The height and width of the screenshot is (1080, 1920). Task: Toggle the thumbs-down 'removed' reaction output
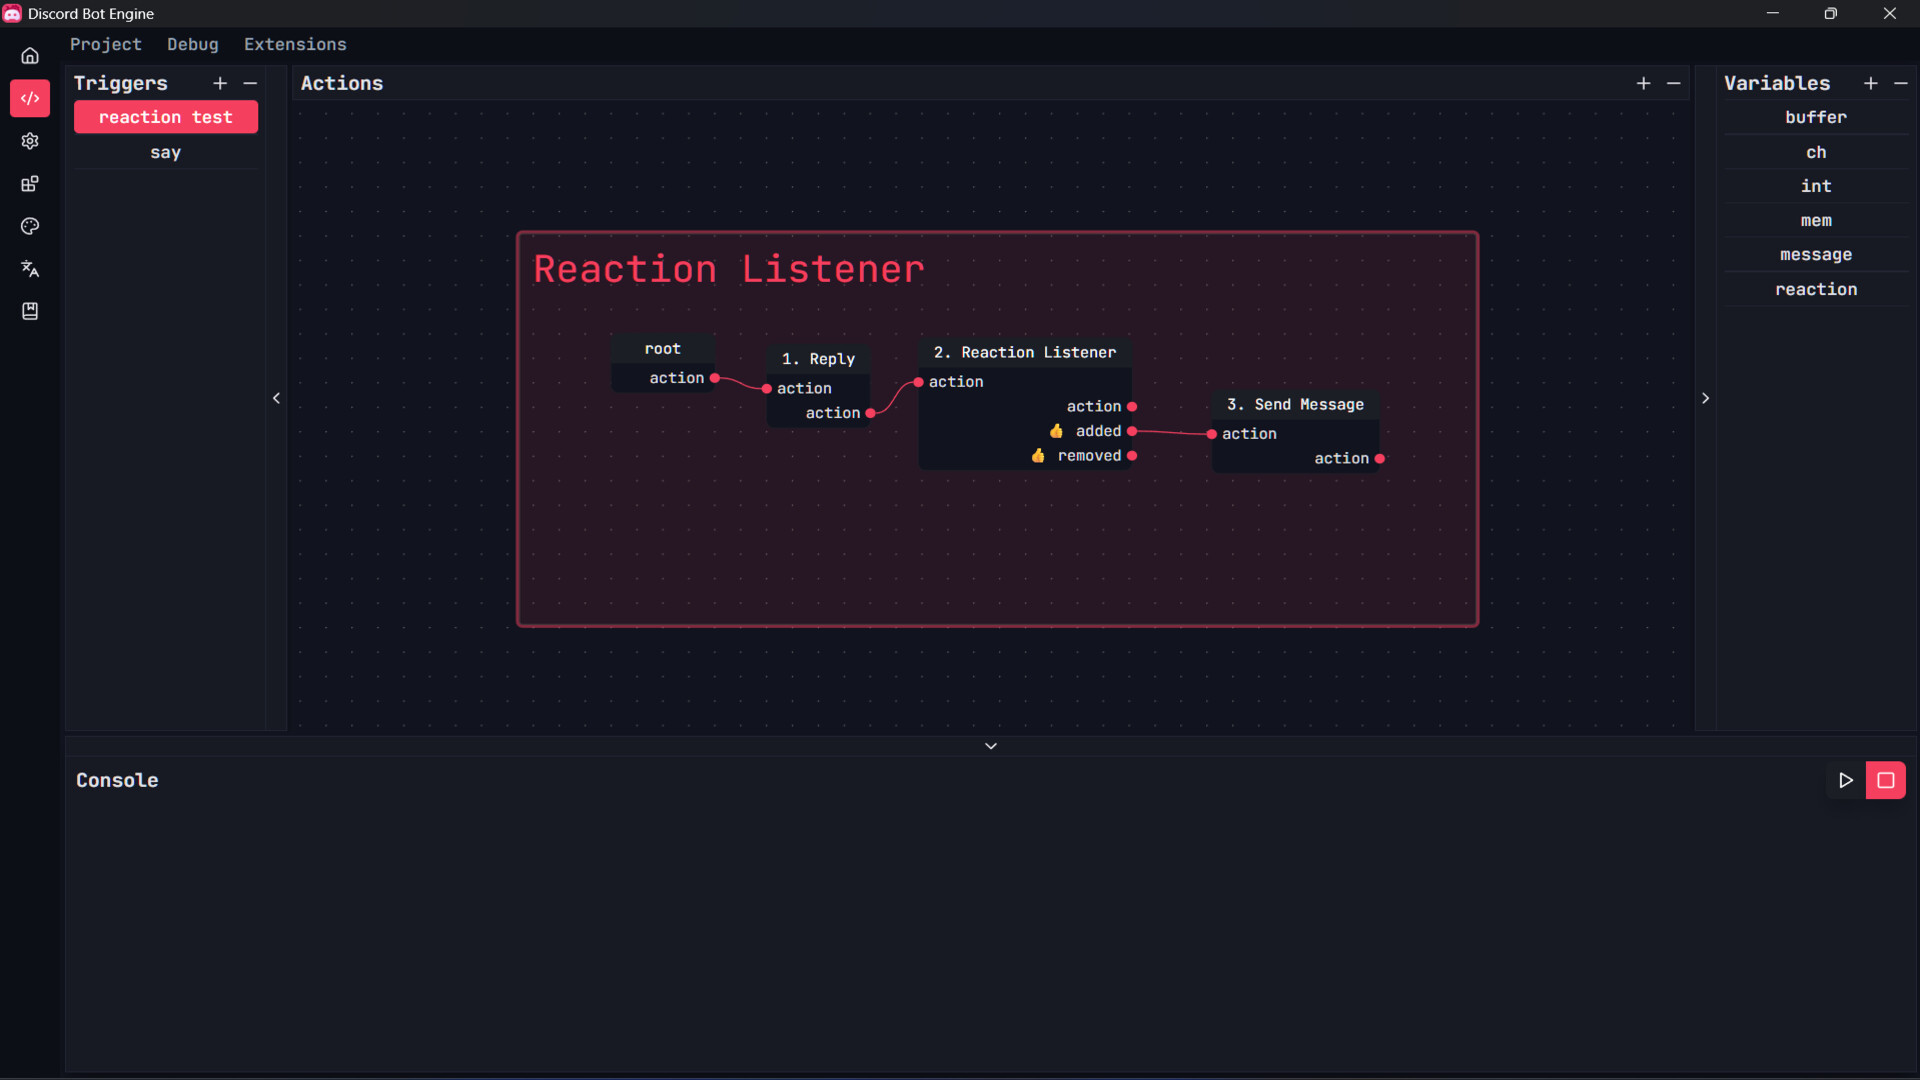(1040, 455)
